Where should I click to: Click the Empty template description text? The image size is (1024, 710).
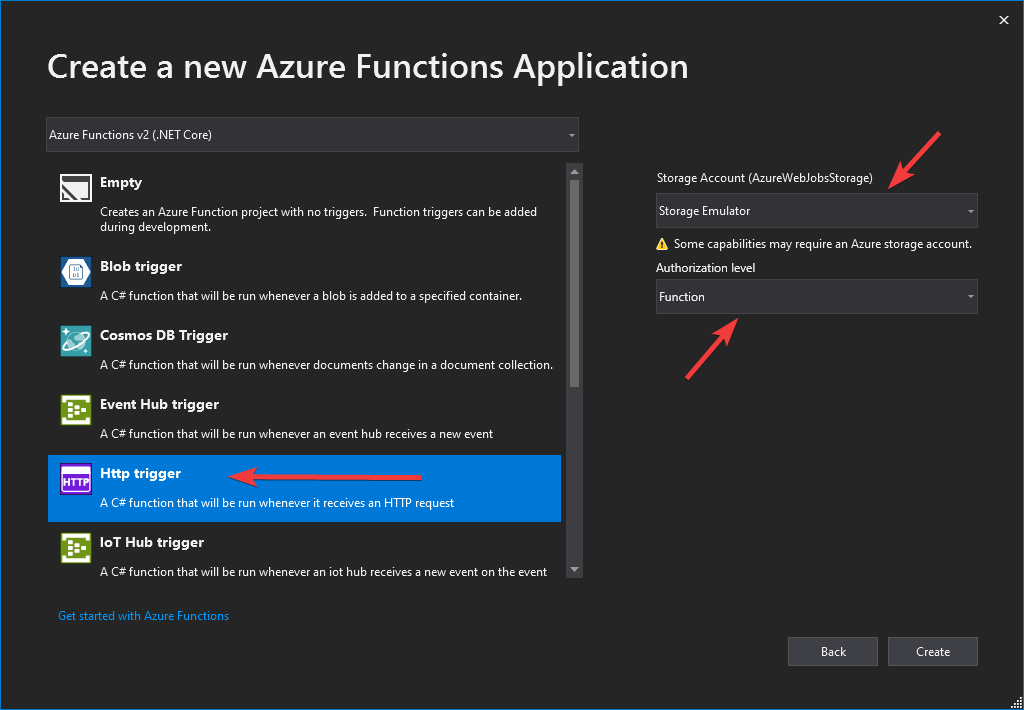click(x=319, y=219)
